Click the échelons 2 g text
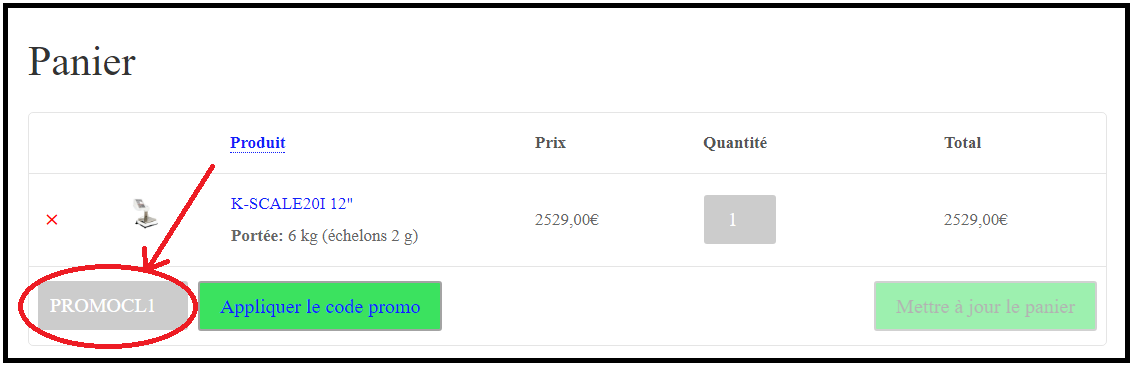This screenshot has width=1132, height=366. tap(370, 236)
